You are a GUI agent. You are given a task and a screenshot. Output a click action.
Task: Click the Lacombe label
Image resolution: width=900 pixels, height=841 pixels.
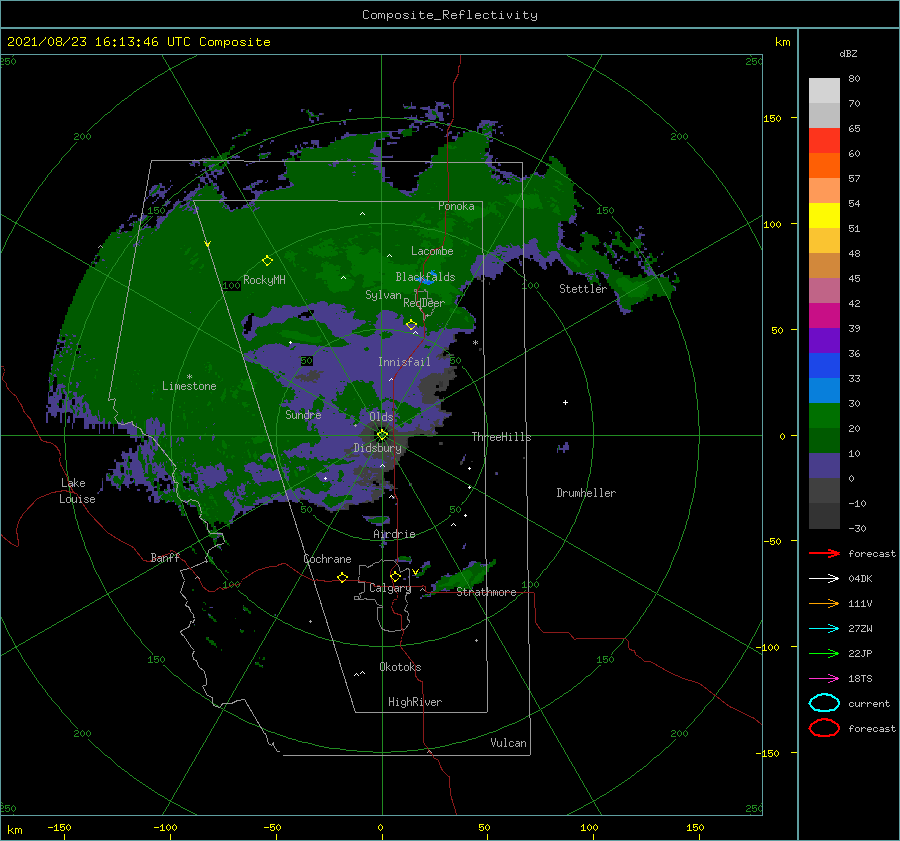point(432,251)
